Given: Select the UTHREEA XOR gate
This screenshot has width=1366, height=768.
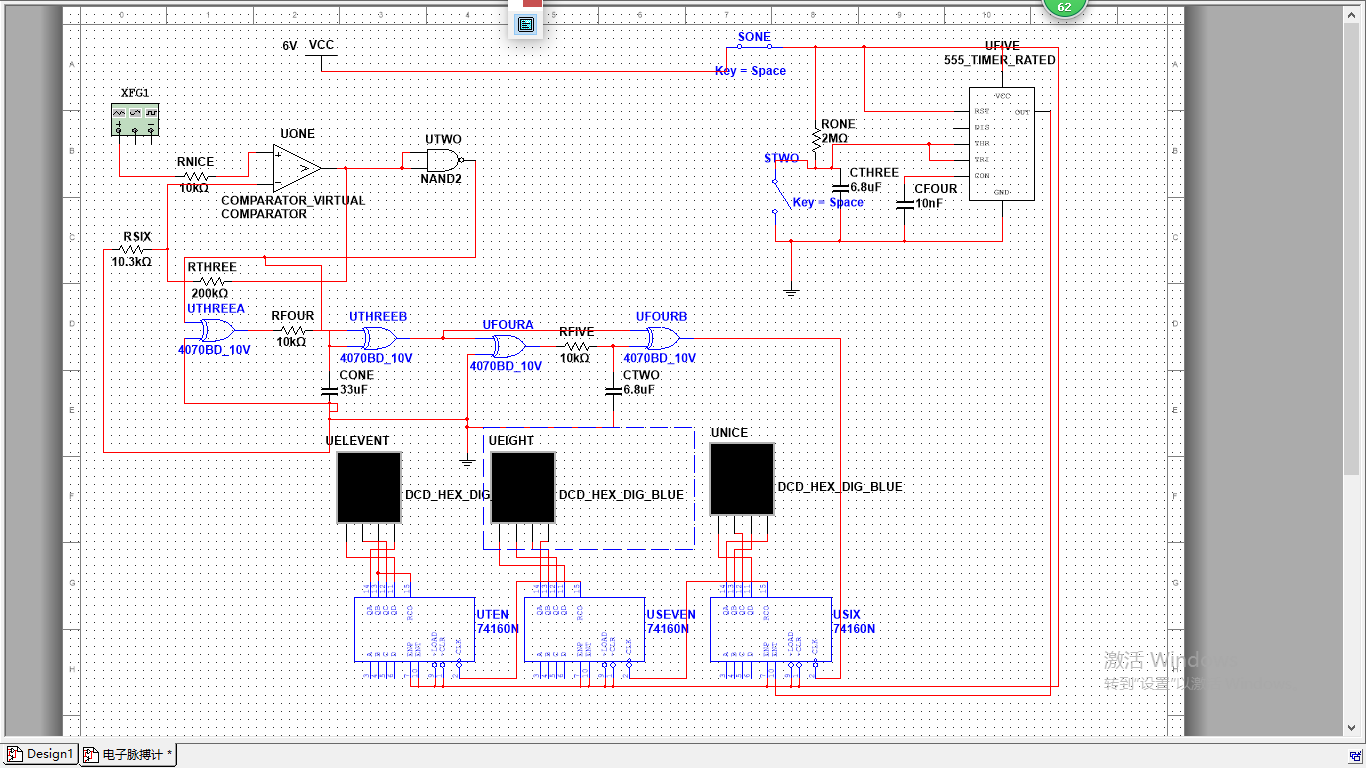Looking at the screenshot, I should (217, 330).
